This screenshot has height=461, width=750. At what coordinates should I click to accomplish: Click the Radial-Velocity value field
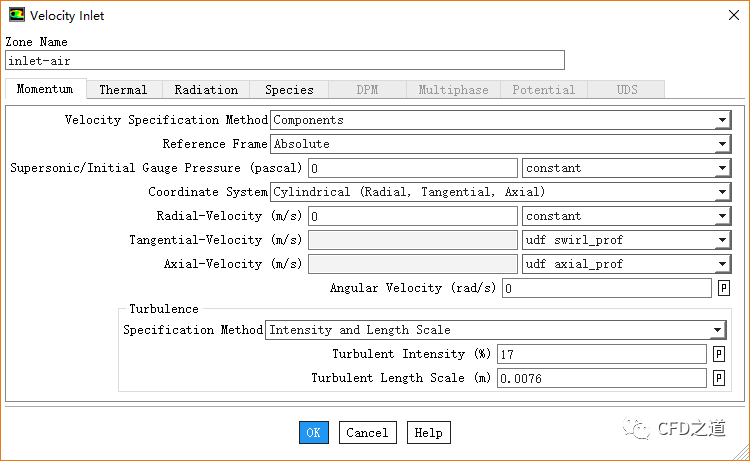(412, 216)
